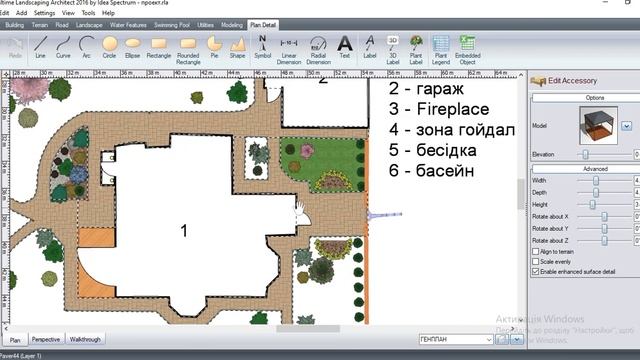Adjust the Elevation slider
640x360 pixels.
[585, 154]
